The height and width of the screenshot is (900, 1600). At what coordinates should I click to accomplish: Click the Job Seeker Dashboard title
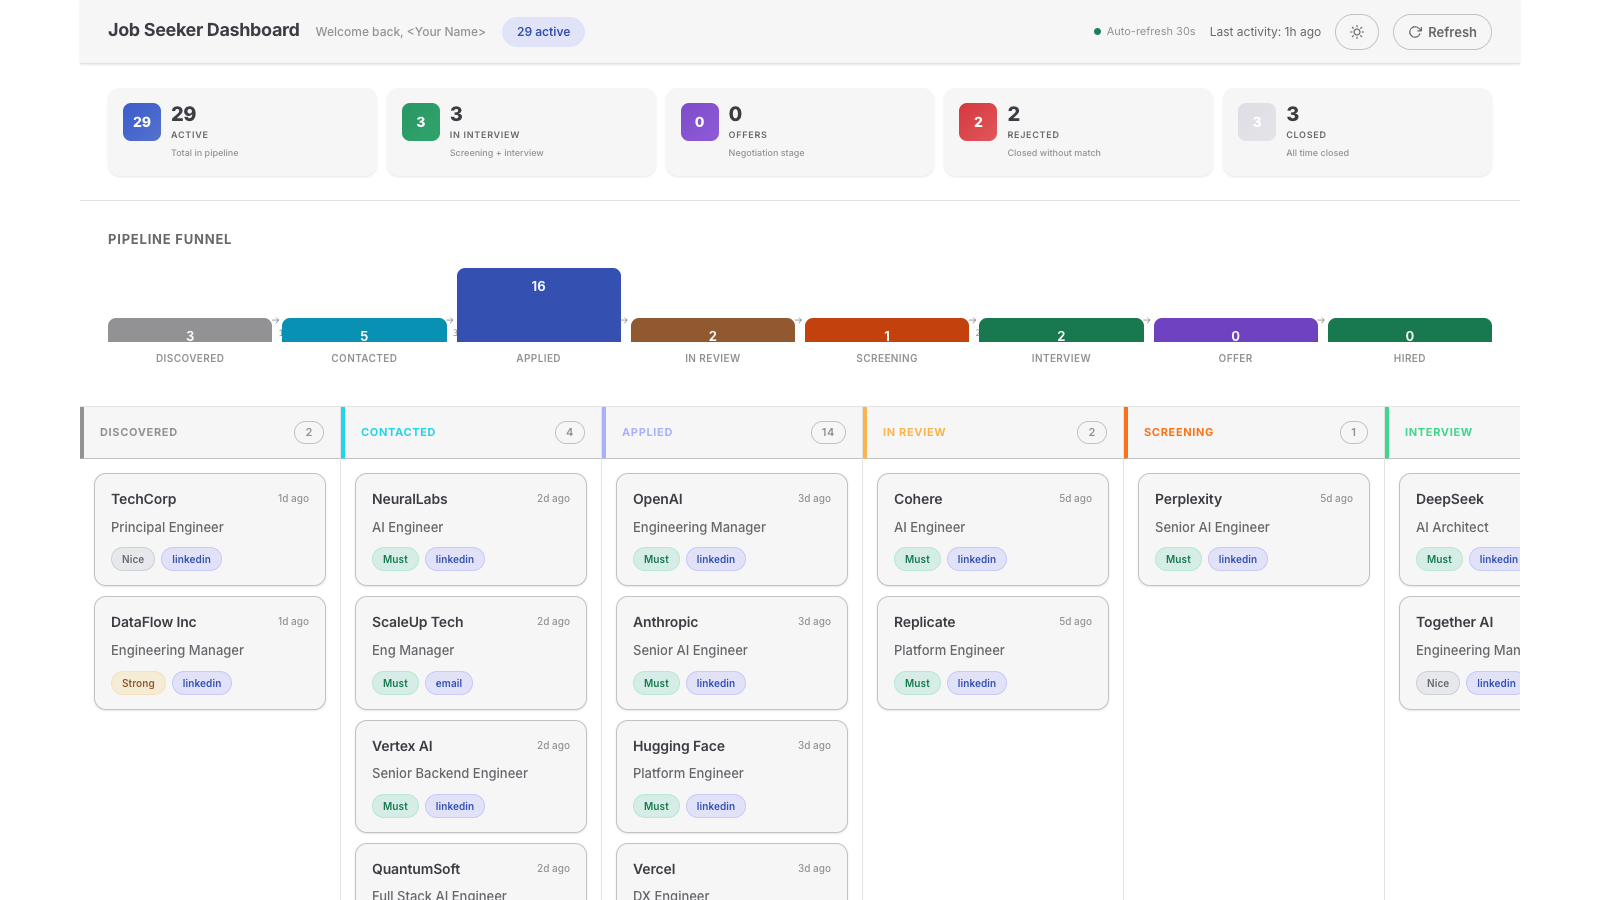204,30
